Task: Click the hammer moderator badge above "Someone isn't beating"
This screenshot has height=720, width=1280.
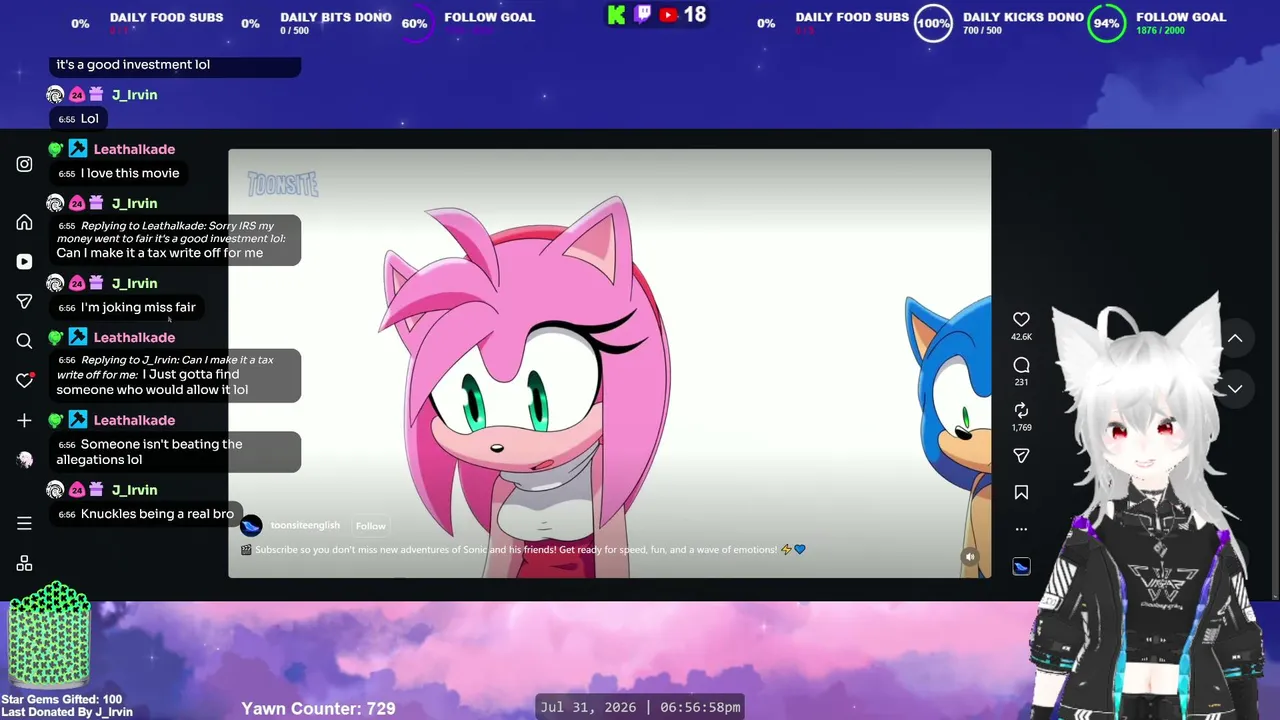Action: (x=78, y=420)
